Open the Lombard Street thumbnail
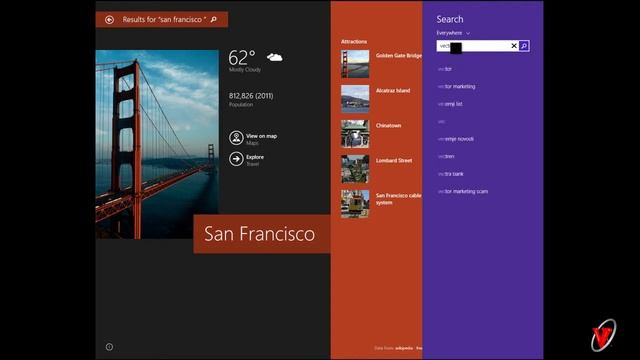The image size is (640, 360). click(x=355, y=169)
